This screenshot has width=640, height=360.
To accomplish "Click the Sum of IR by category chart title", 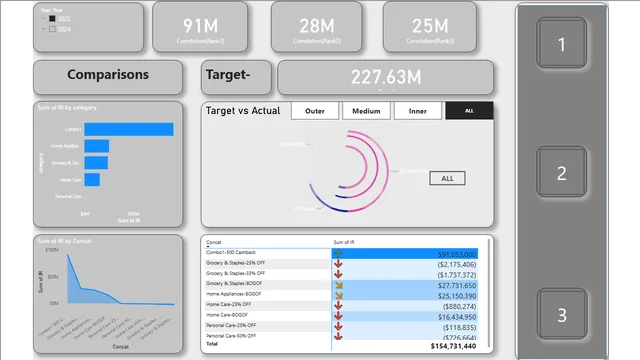I will (x=67, y=108).
